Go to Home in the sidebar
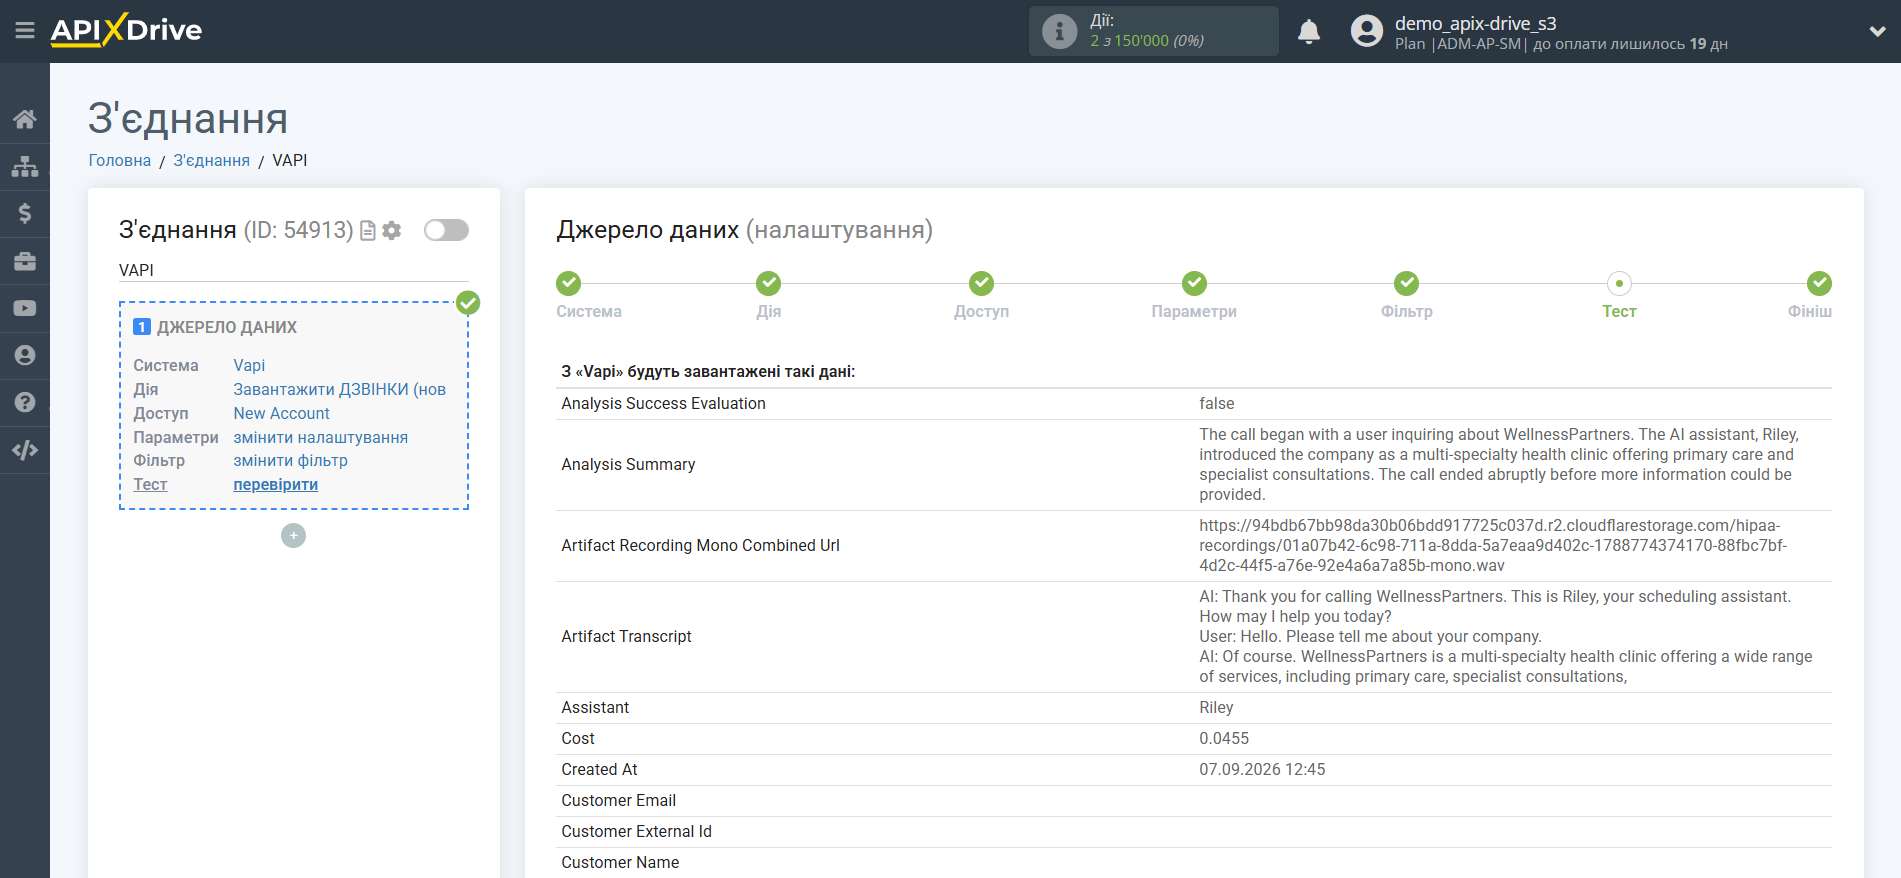Viewport: 1901px width, 878px height. [x=25, y=119]
